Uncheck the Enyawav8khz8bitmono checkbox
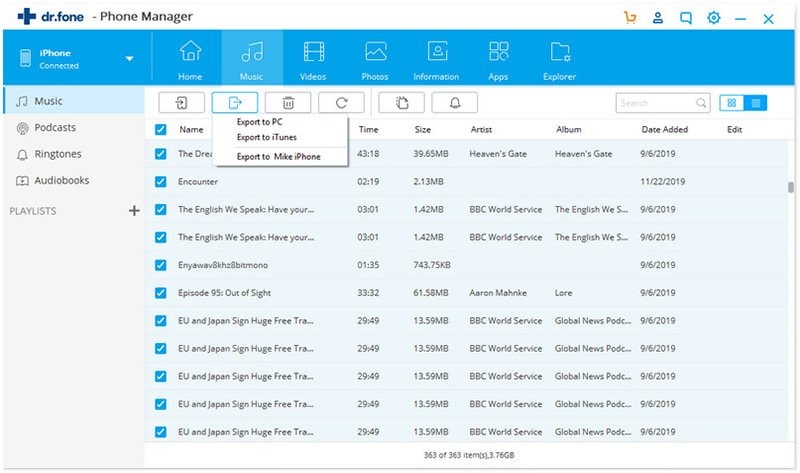This screenshot has height=473, width=800. (x=161, y=265)
